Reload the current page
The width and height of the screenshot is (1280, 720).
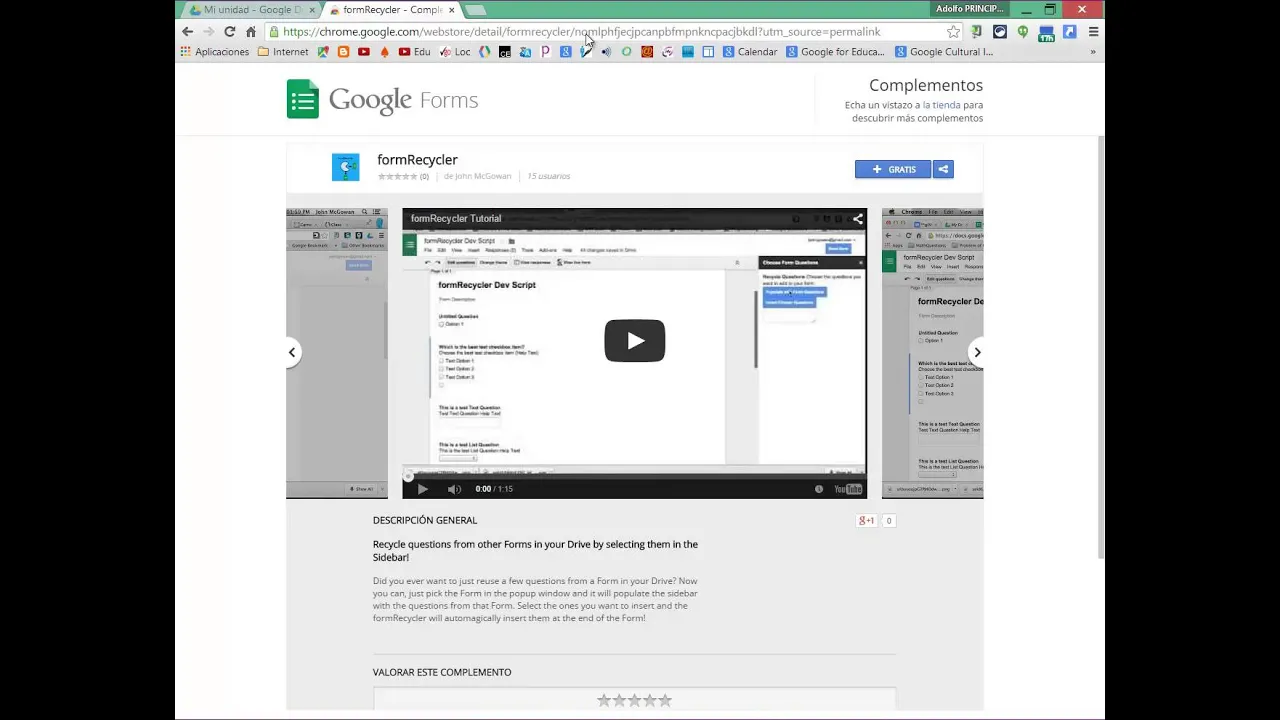click(x=229, y=32)
